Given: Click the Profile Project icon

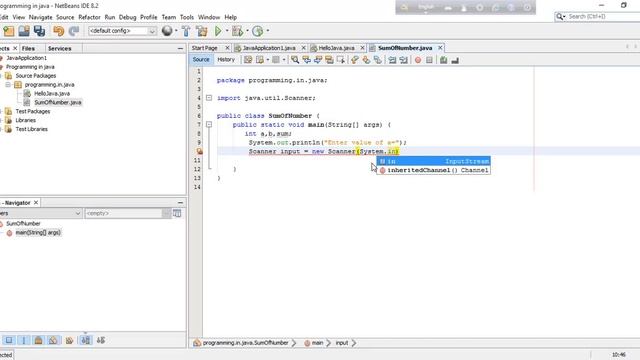Looking at the screenshot, I should point(258,31).
